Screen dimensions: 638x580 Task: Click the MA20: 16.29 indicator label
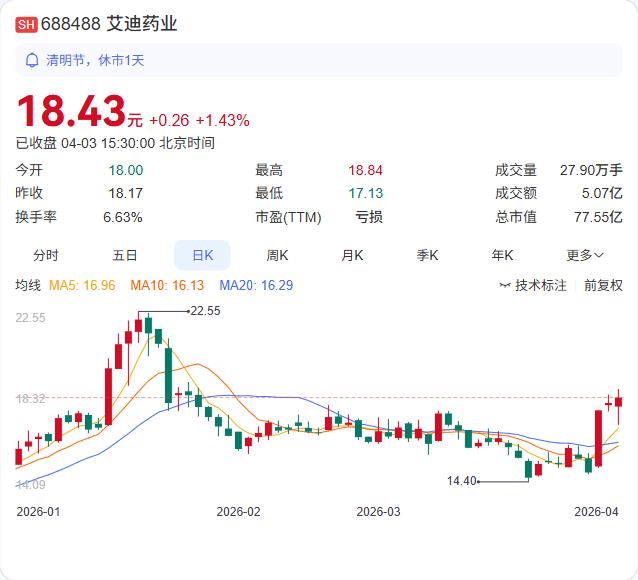[256, 285]
